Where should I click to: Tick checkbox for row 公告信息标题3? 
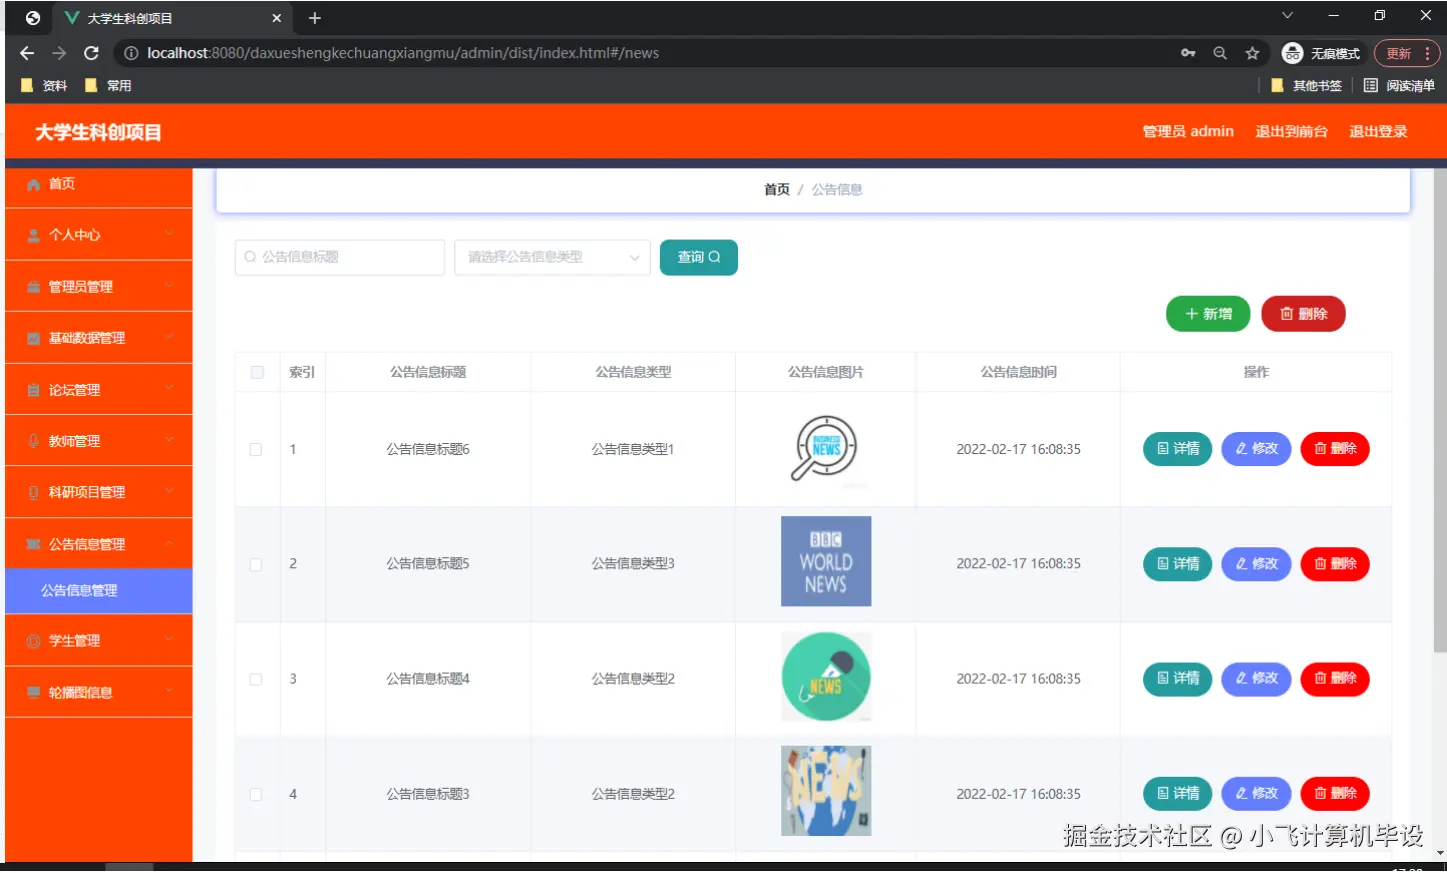tap(256, 794)
